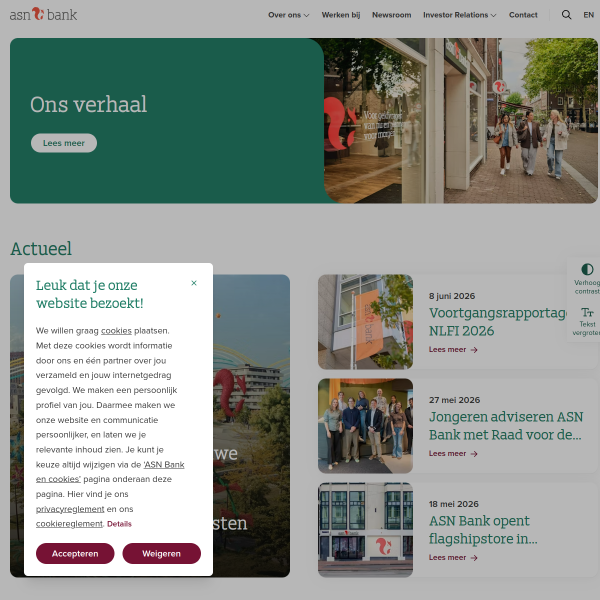Click the '18 mei 2026' date text
600x600 pixels.
[x=453, y=504]
